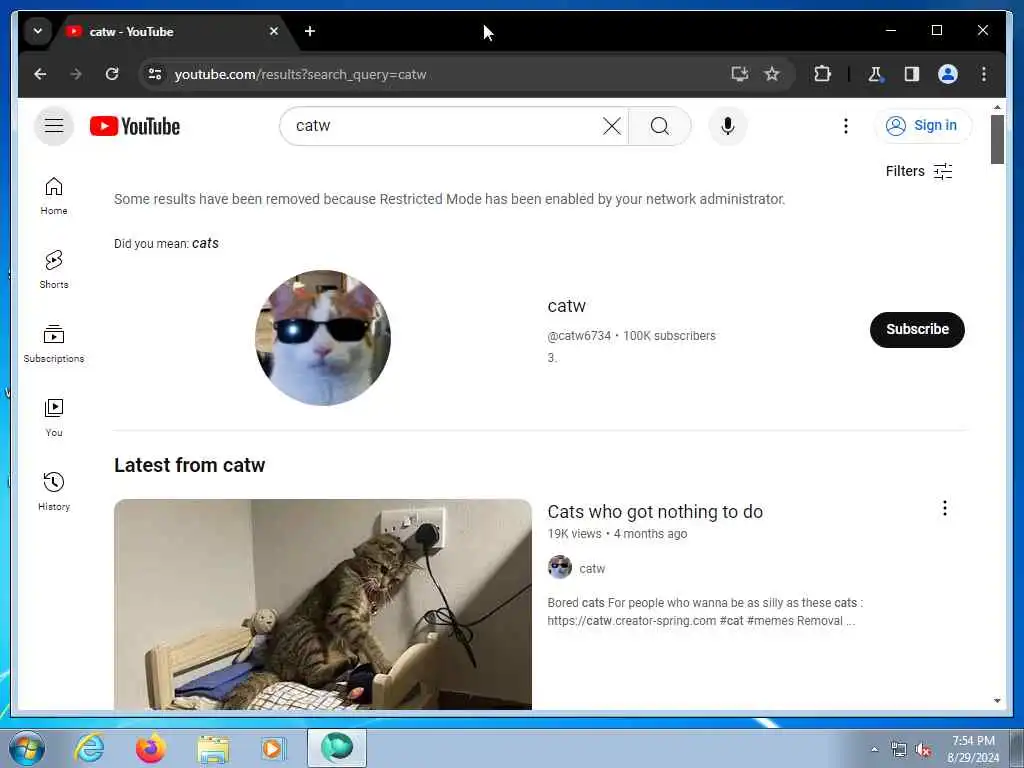Open the Chrome Labs flask icon
Image resolution: width=1024 pixels, height=768 pixels.
pyautogui.click(x=875, y=74)
